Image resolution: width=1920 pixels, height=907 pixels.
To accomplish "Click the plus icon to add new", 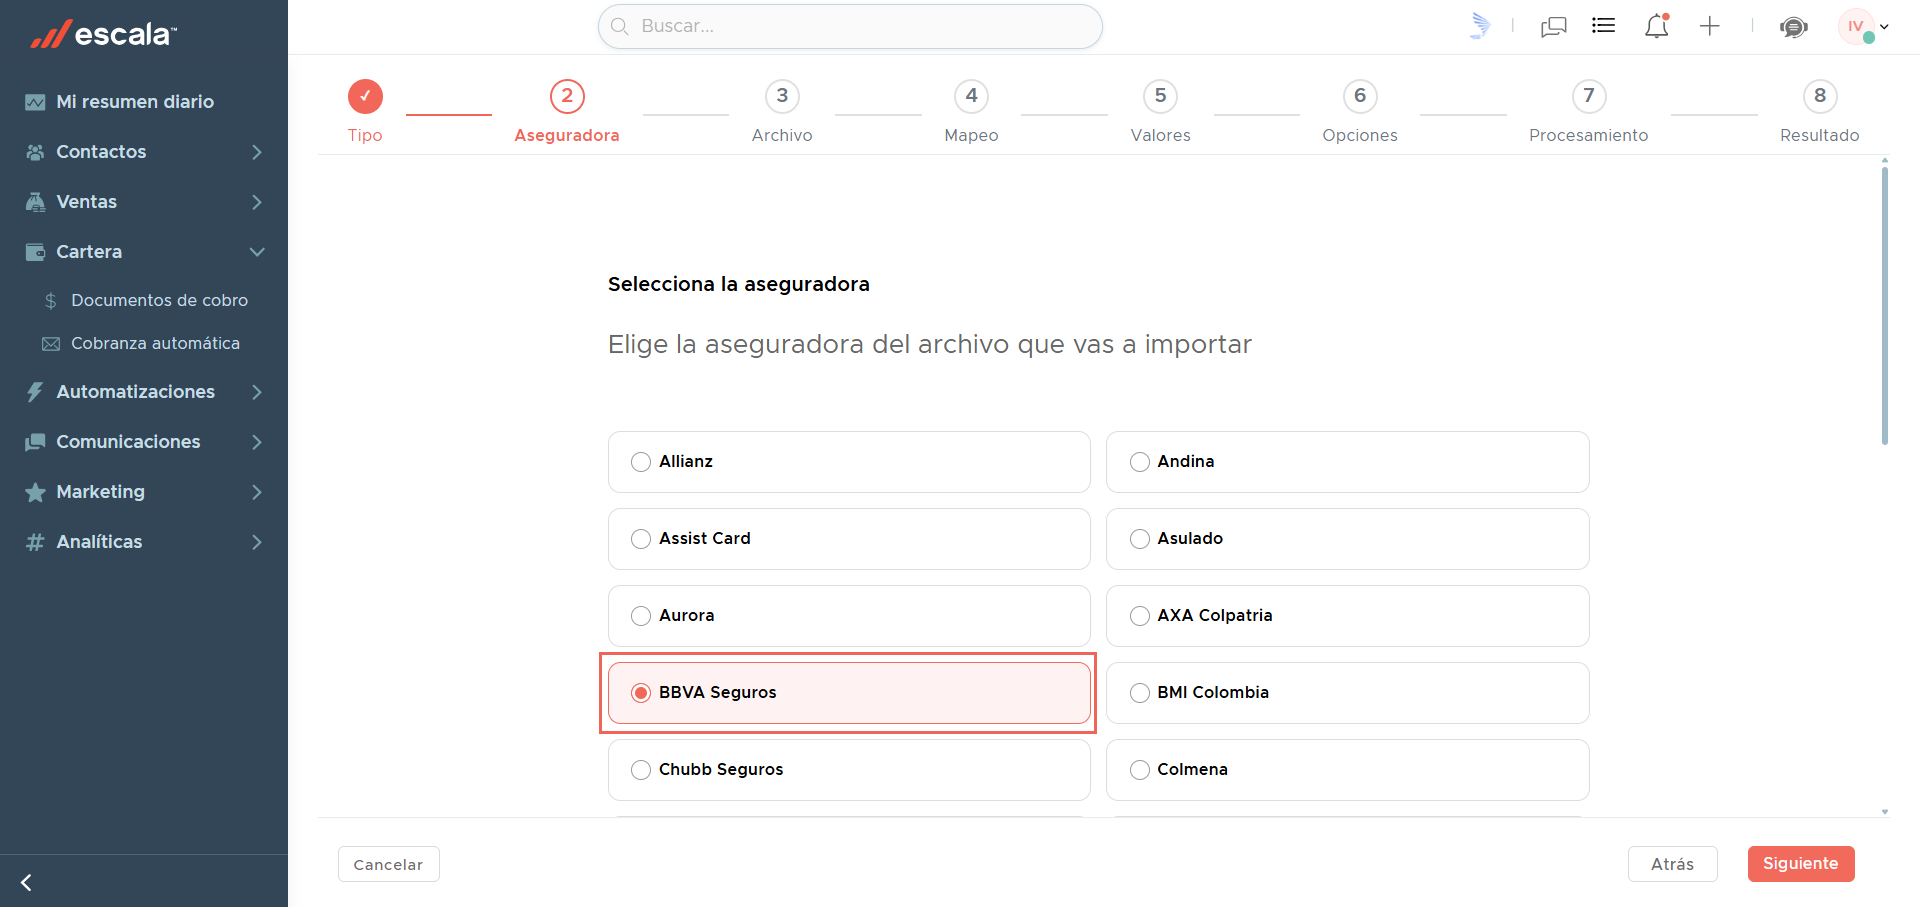I will coord(1710,26).
